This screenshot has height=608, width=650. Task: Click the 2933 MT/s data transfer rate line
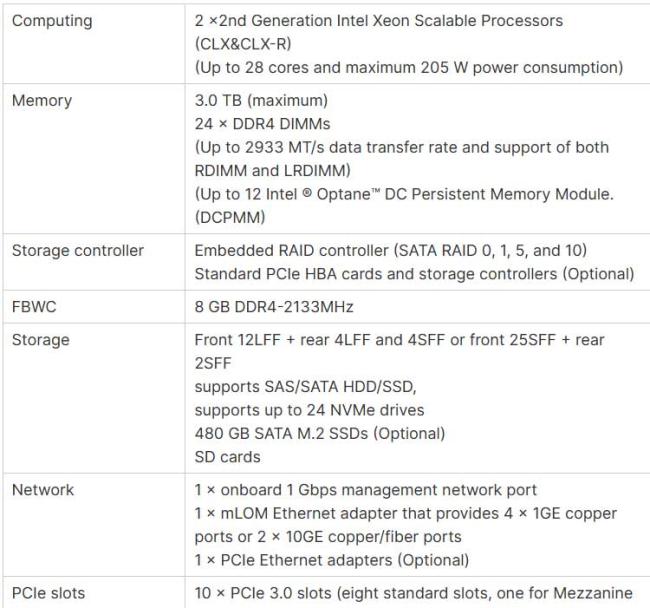pos(400,147)
